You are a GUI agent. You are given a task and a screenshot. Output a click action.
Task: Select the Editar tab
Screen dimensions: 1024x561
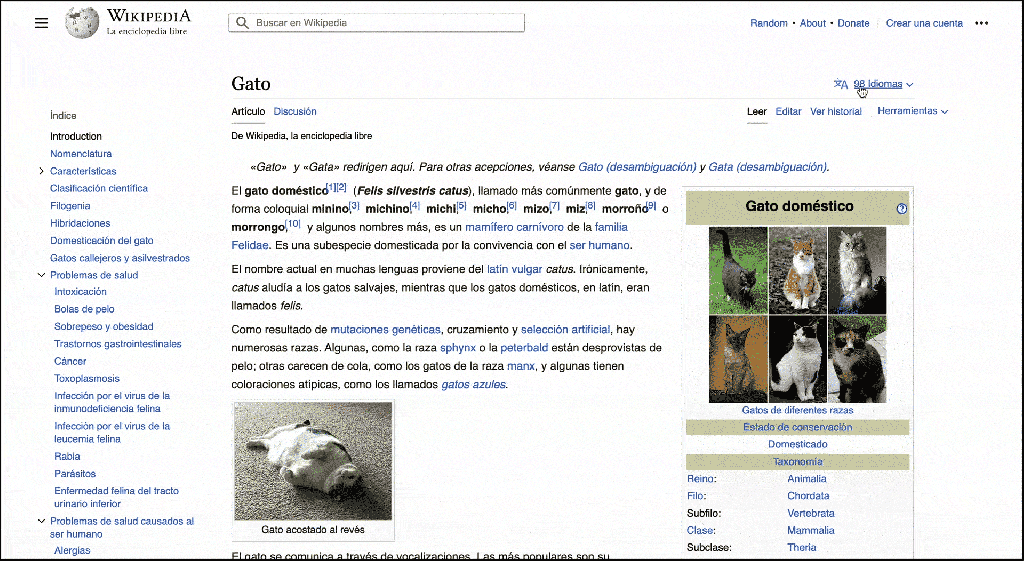click(x=788, y=111)
